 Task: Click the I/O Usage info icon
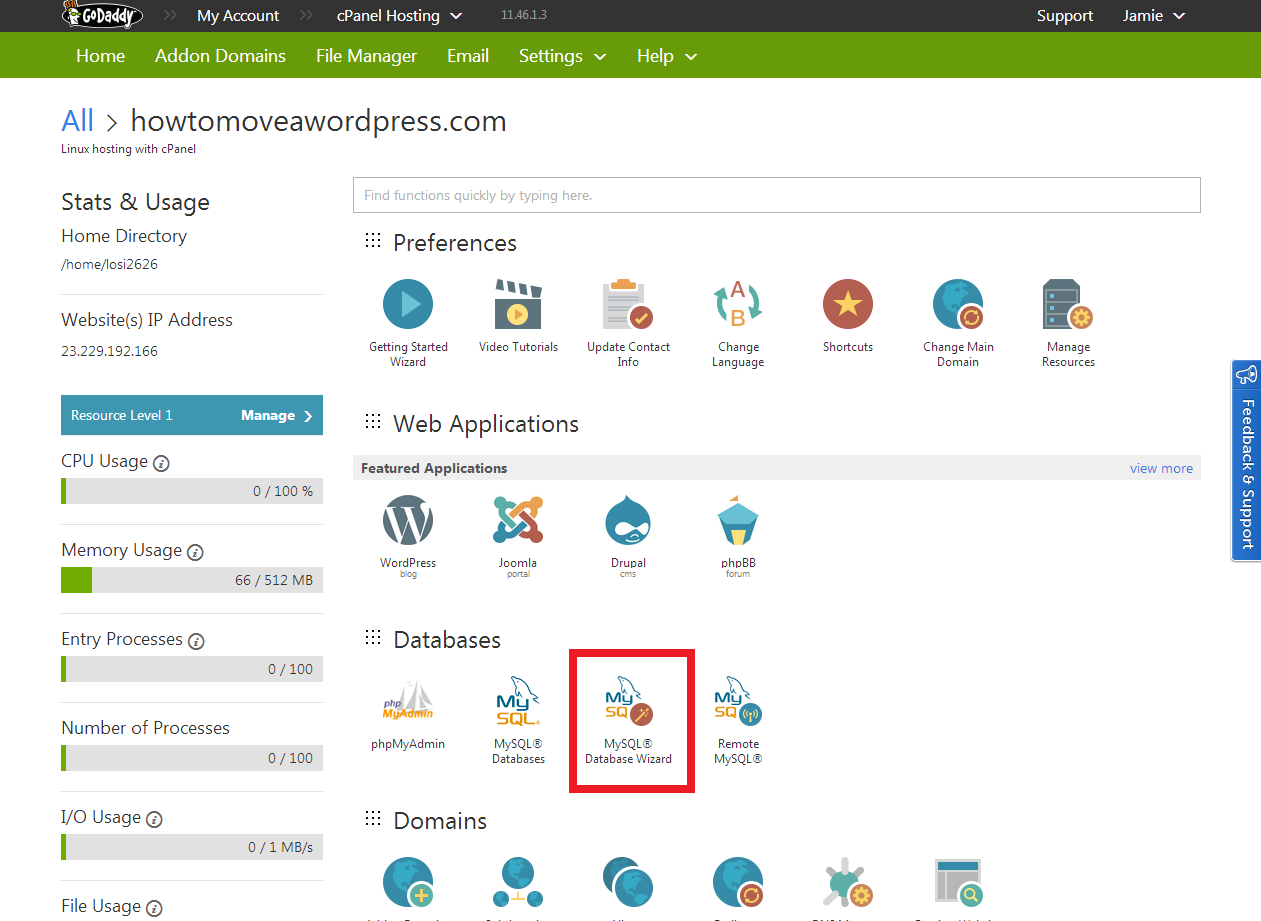point(154,819)
